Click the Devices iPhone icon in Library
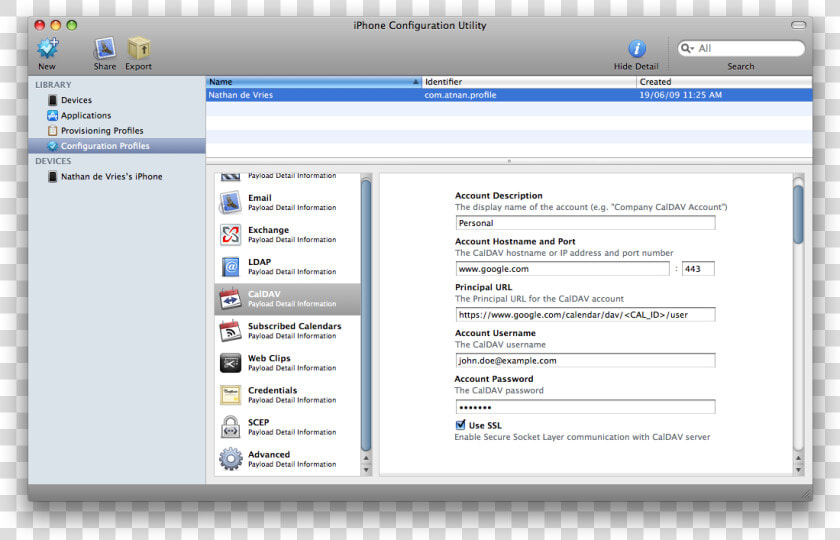The width and height of the screenshot is (840, 540). coord(52,100)
